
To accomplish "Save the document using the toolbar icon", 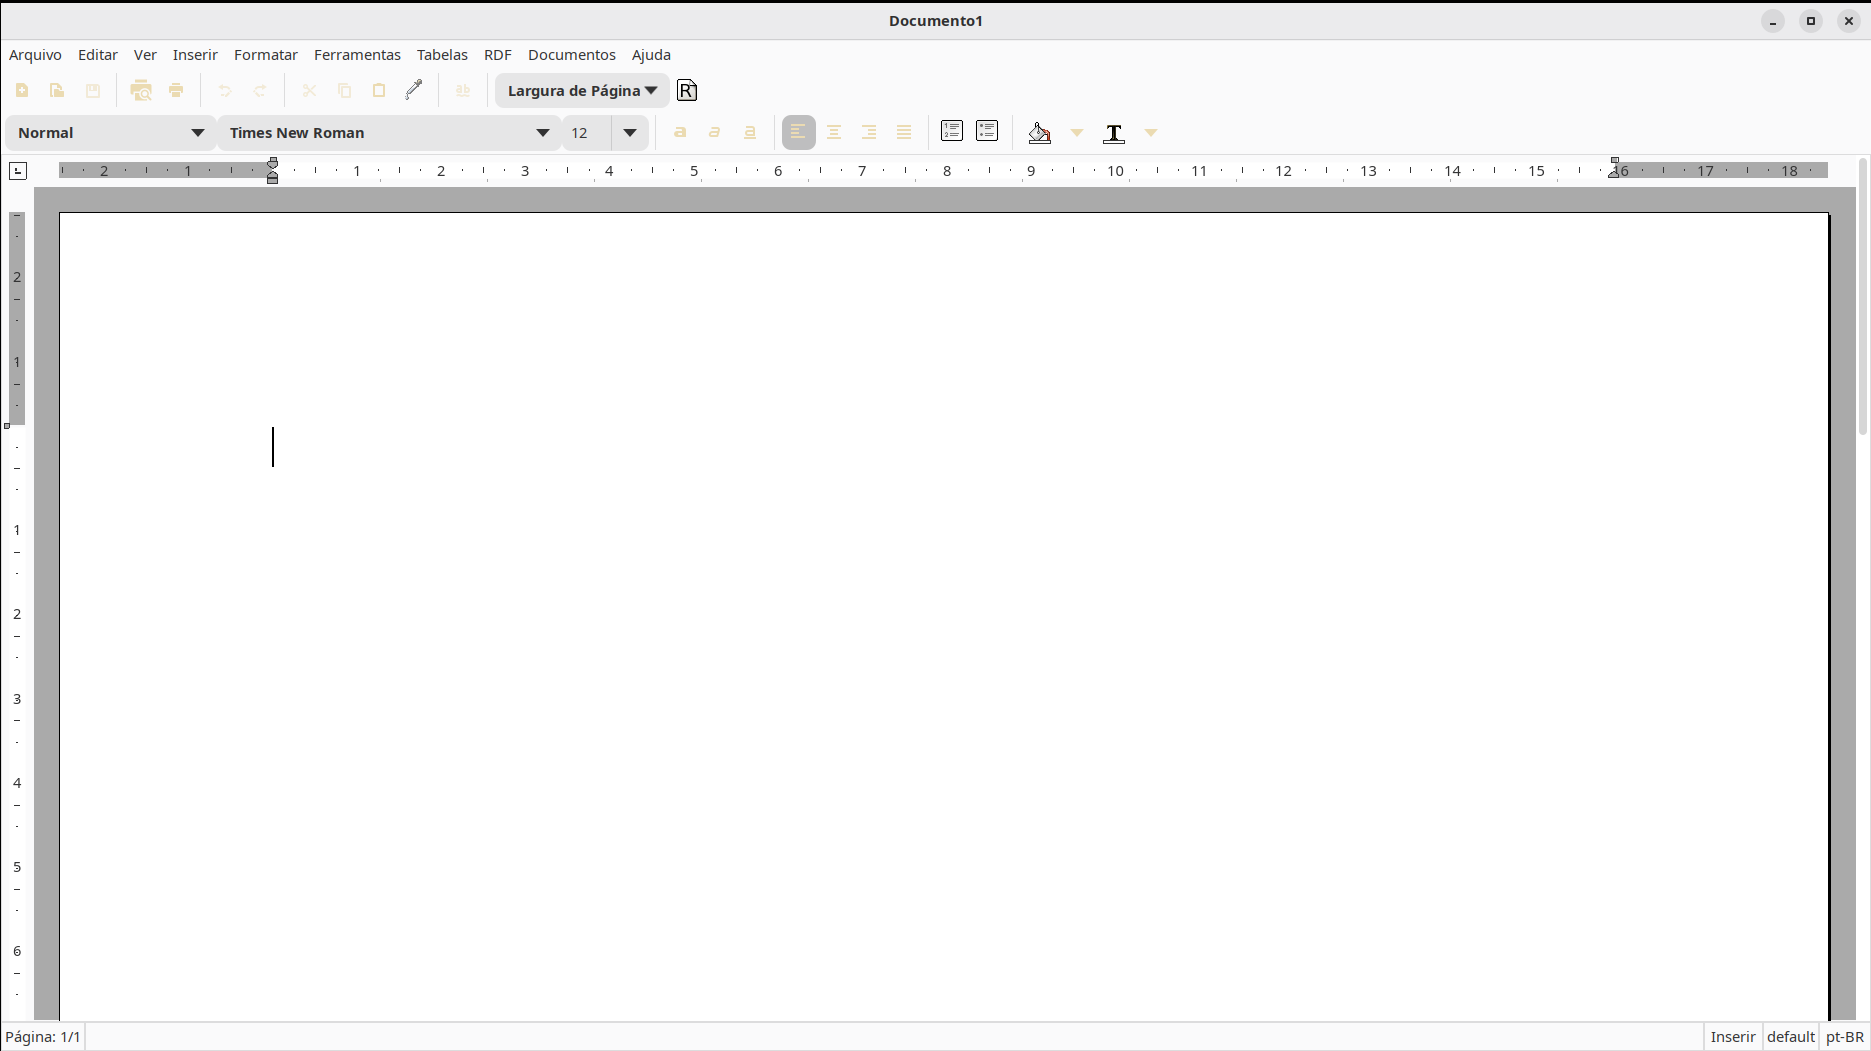I will point(93,90).
